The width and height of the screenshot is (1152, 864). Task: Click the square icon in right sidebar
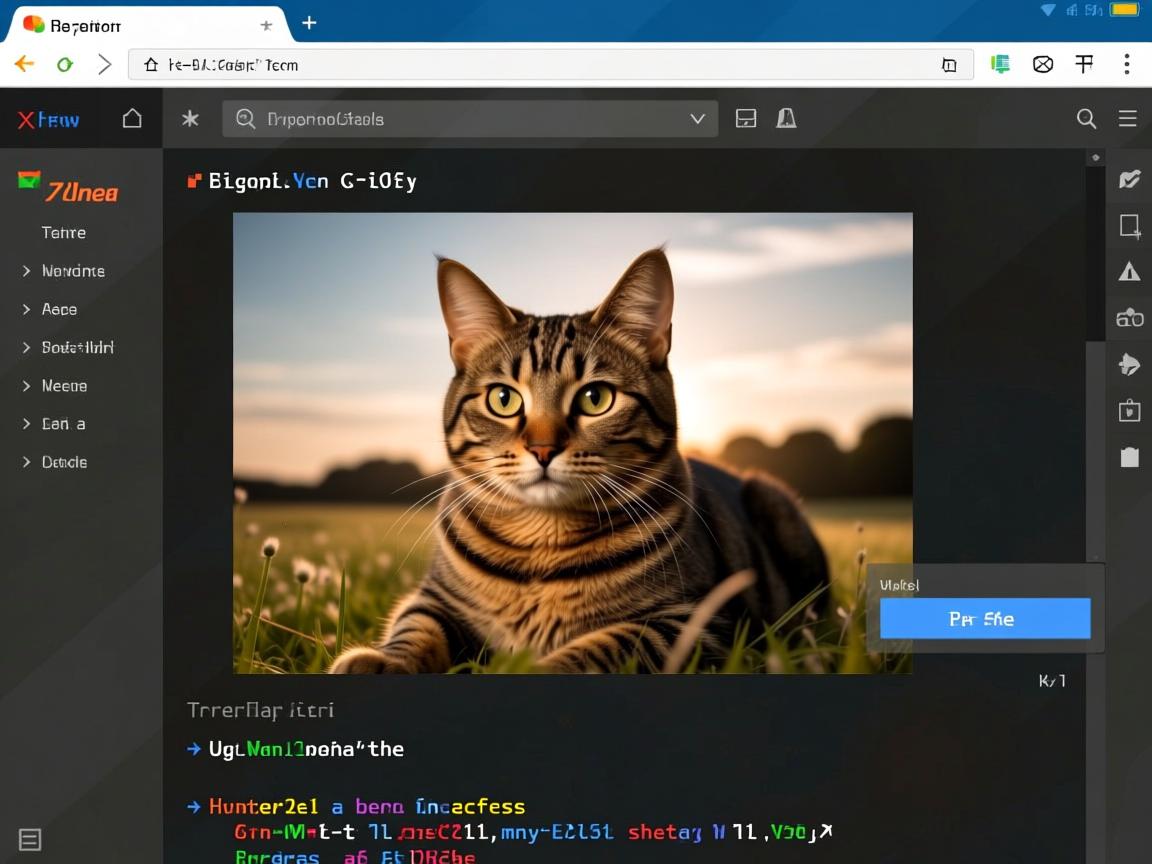pos(1129,225)
